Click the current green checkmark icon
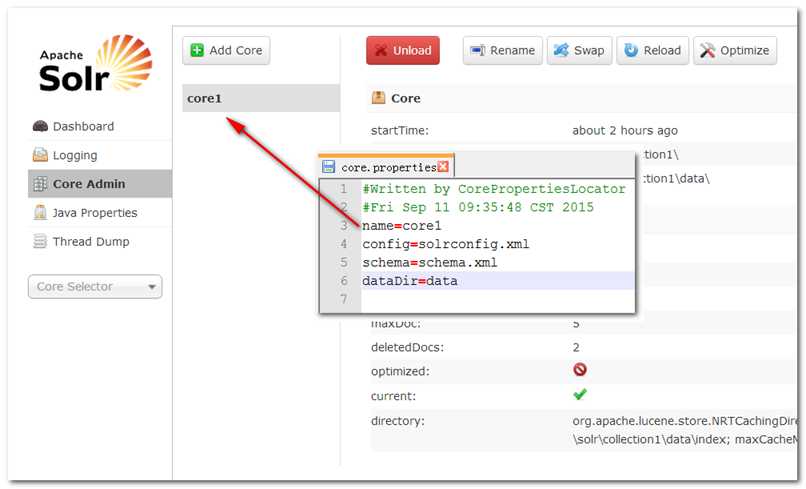This screenshot has width=806, height=489. pyautogui.click(x=580, y=394)
